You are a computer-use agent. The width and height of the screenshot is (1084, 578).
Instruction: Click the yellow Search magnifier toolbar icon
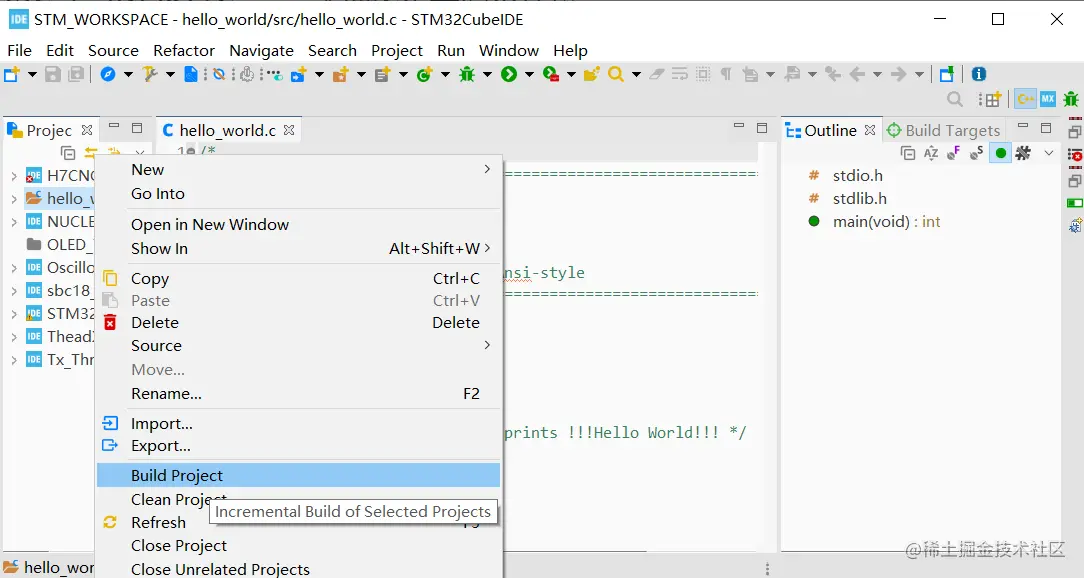point(615,74)
